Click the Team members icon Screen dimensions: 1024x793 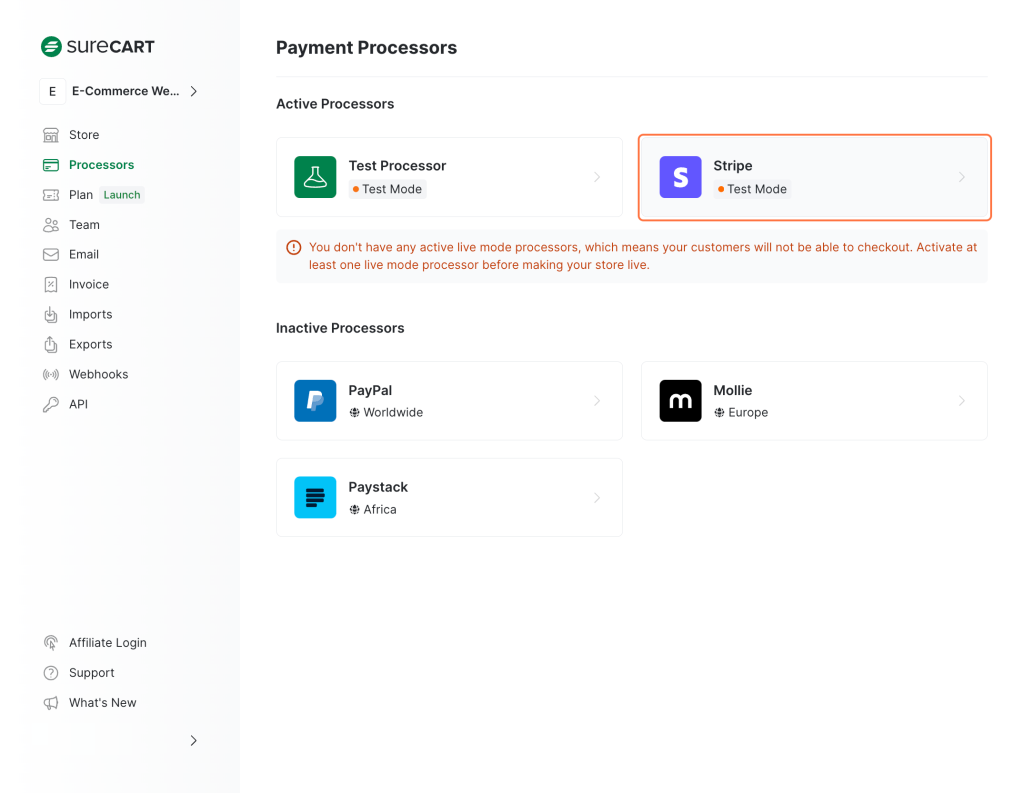click(x=50, y=224)
